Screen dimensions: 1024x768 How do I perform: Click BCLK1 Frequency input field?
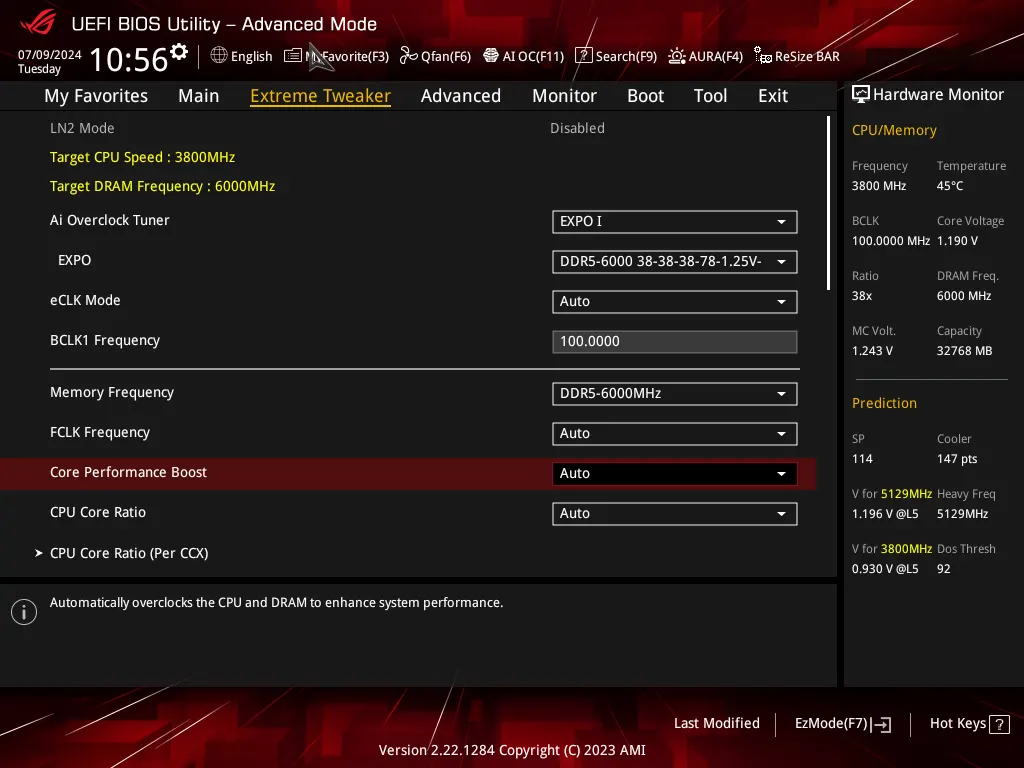pyautogui.click(x=675, y=341)
